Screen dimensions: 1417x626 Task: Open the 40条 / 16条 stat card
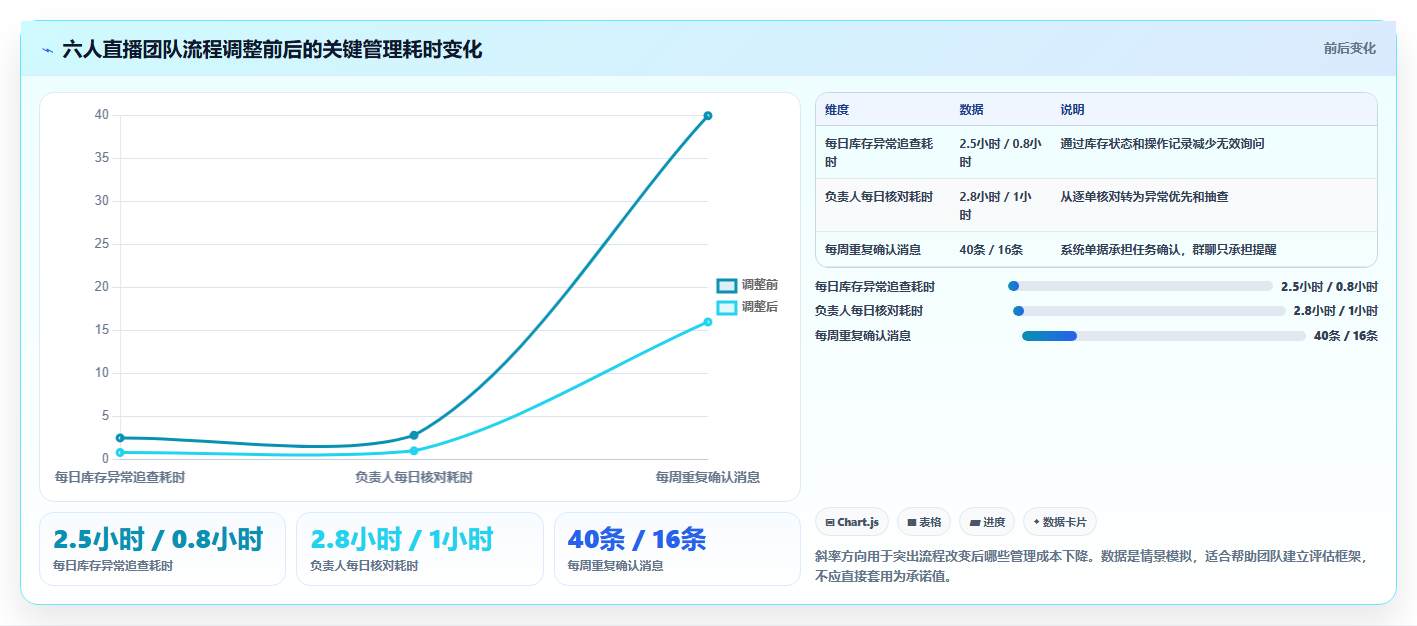point(677,549)
